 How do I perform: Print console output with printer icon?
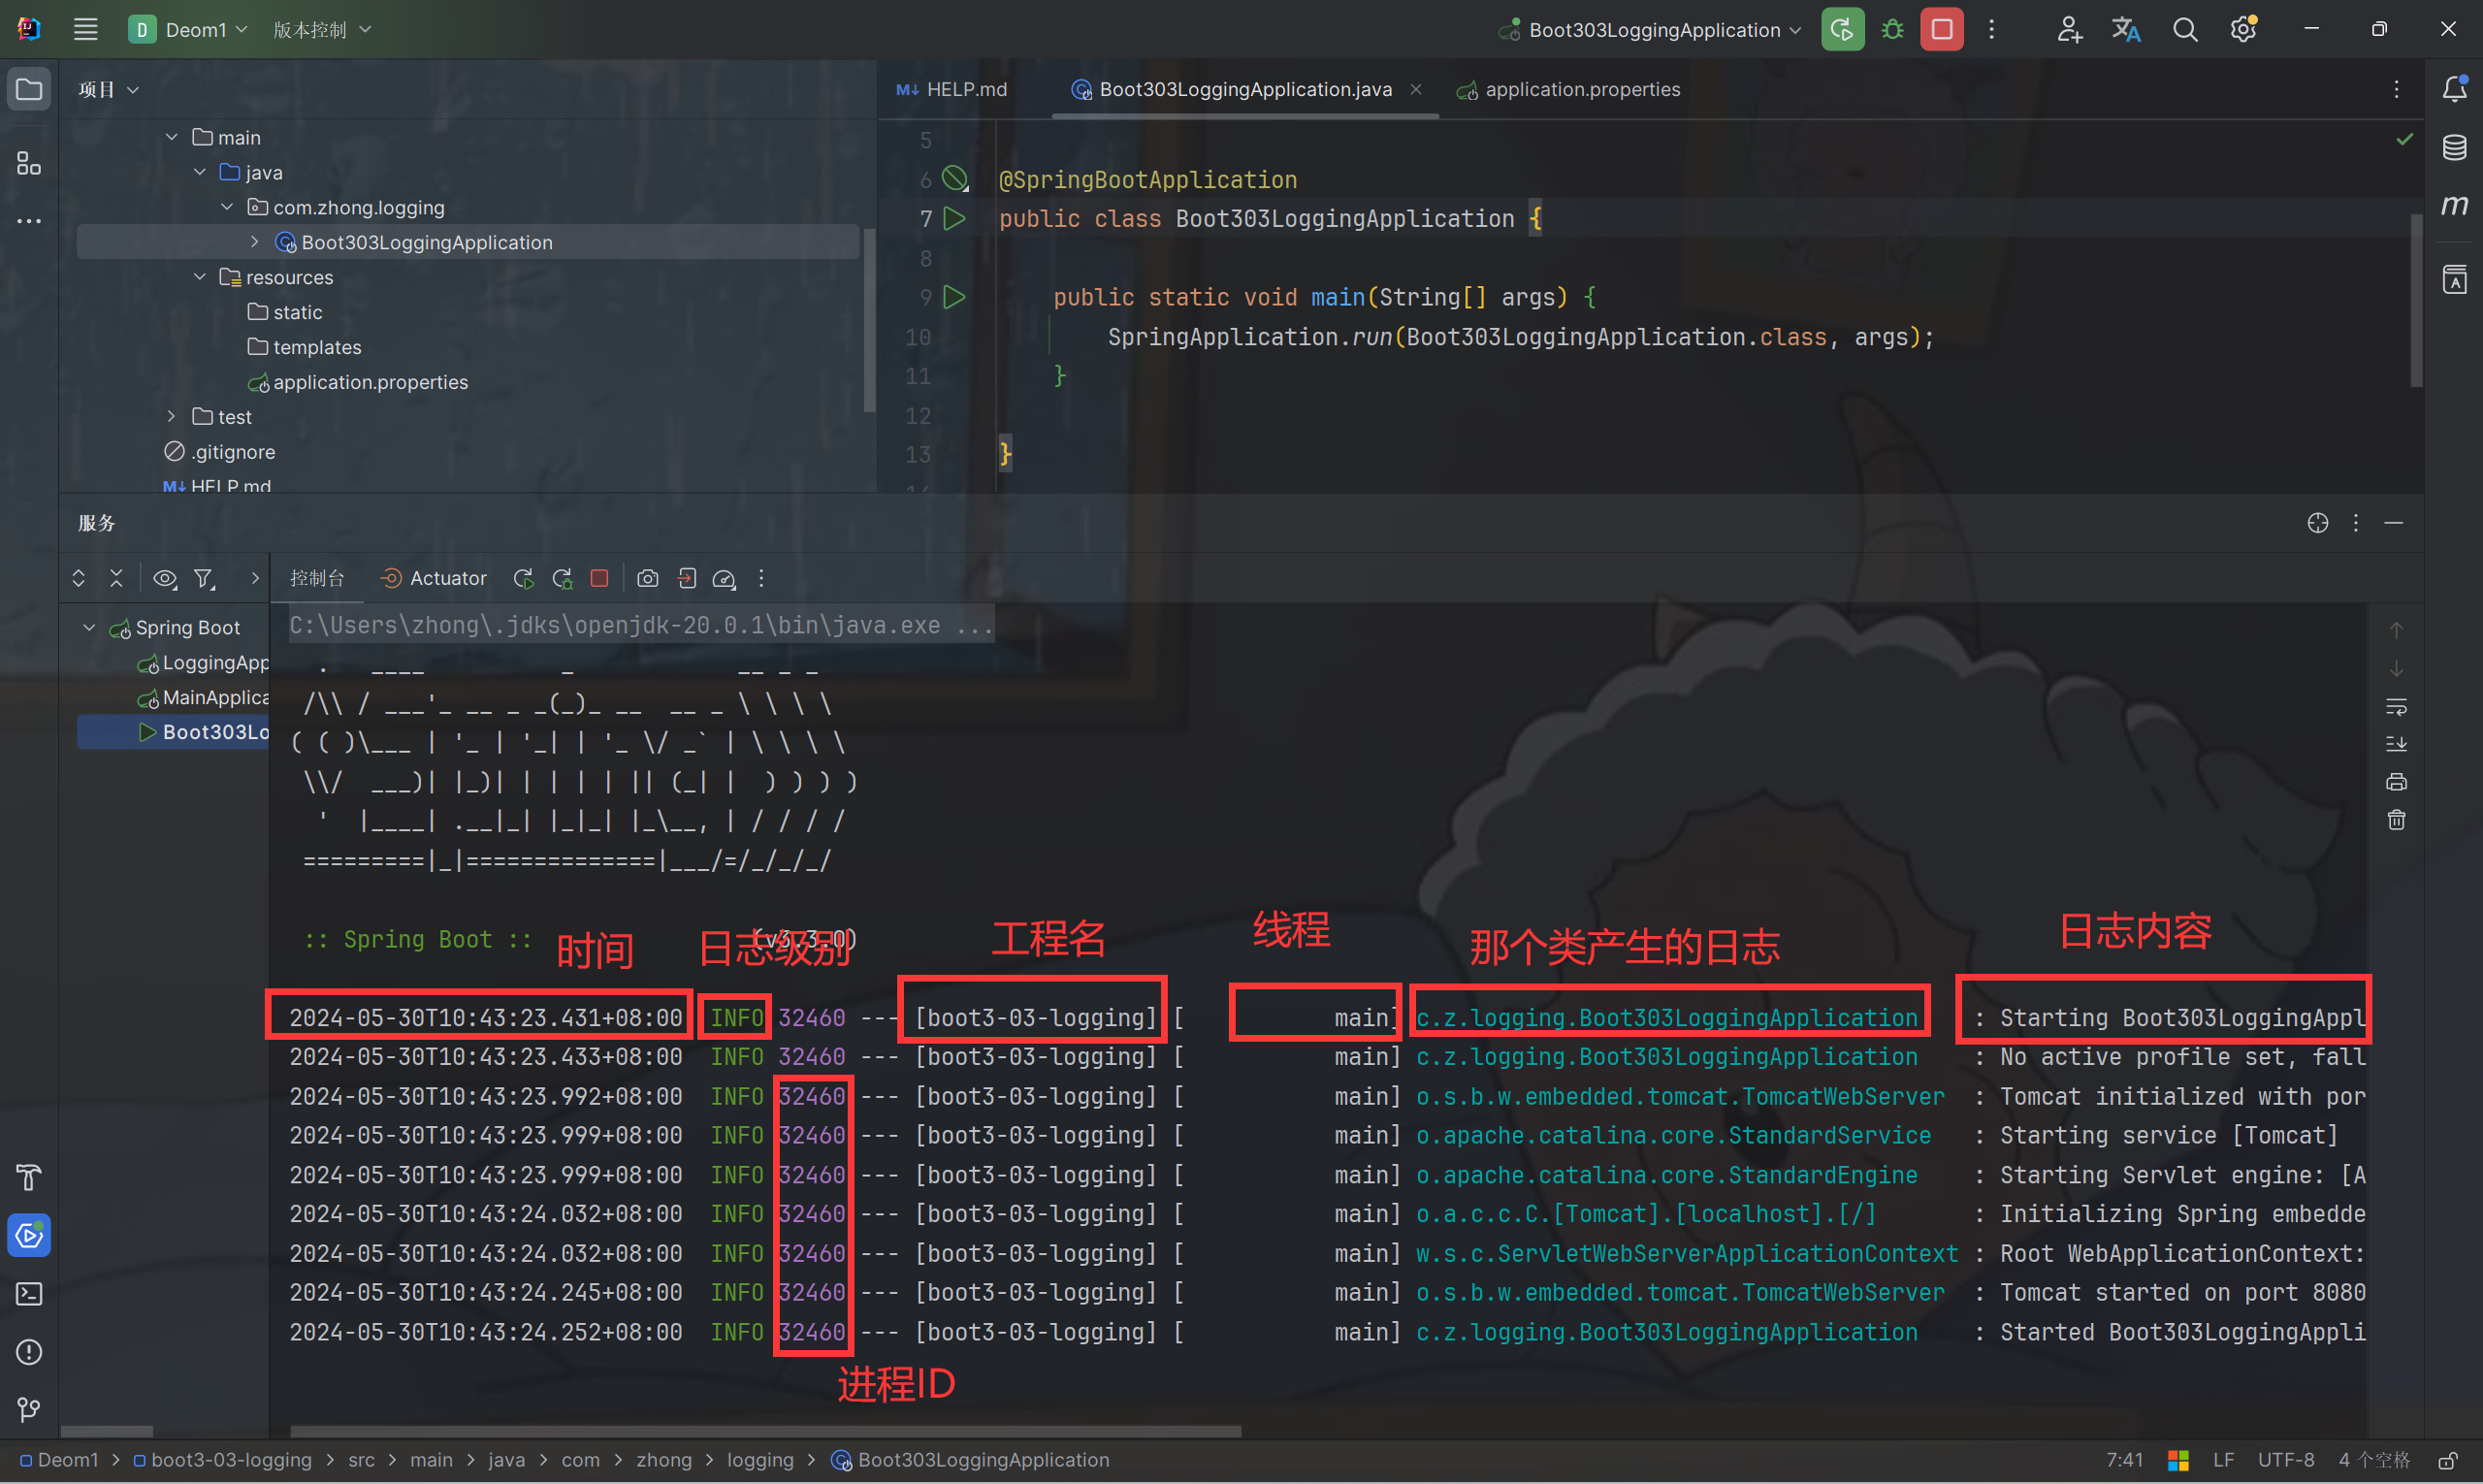[2396, 782]
